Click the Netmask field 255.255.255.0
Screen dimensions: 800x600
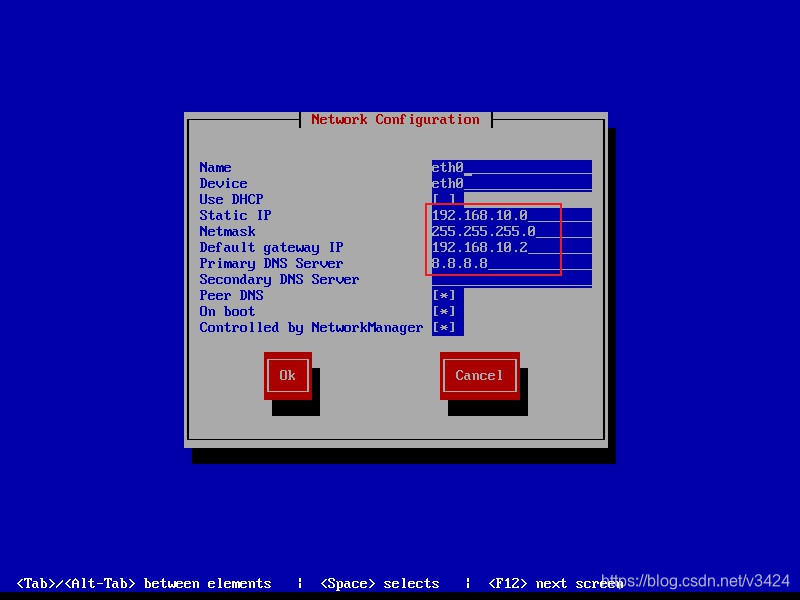pyautogui.click(x=512, y=231)
